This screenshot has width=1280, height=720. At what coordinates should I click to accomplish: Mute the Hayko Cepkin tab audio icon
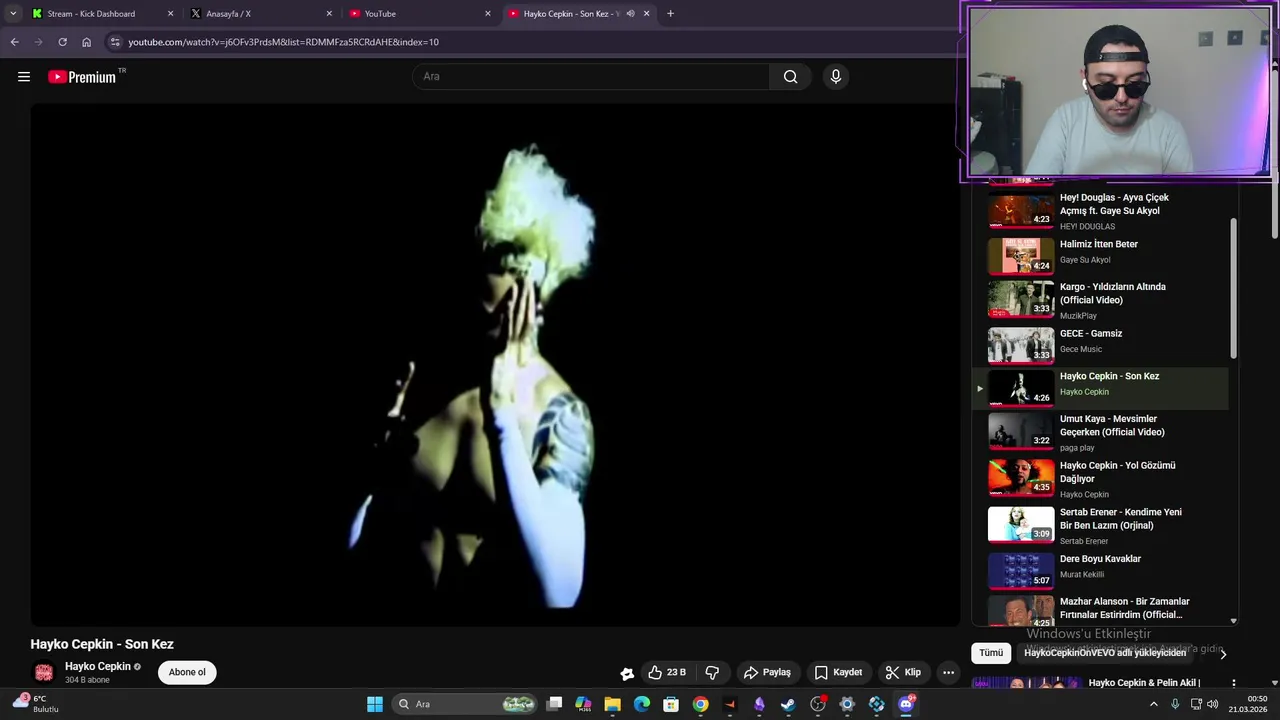point(630,14)
